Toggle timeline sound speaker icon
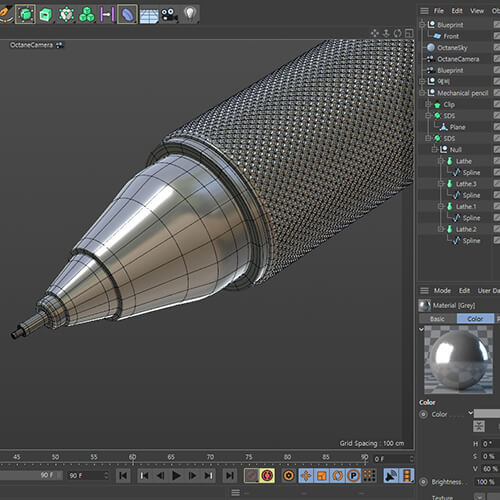 coord(391,476)
